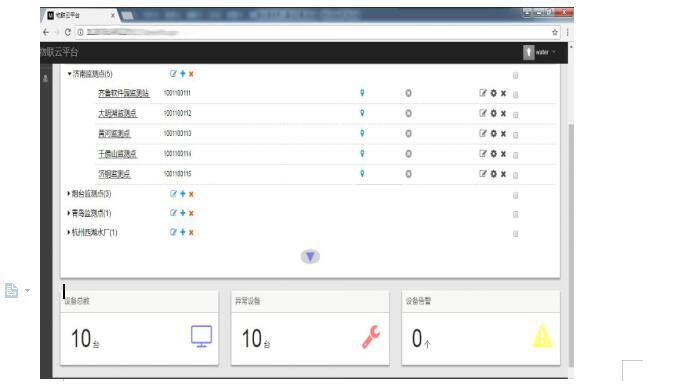
Task: Collapse the 济南监测点(5) tree group
Action: click(x=69, y=74)
